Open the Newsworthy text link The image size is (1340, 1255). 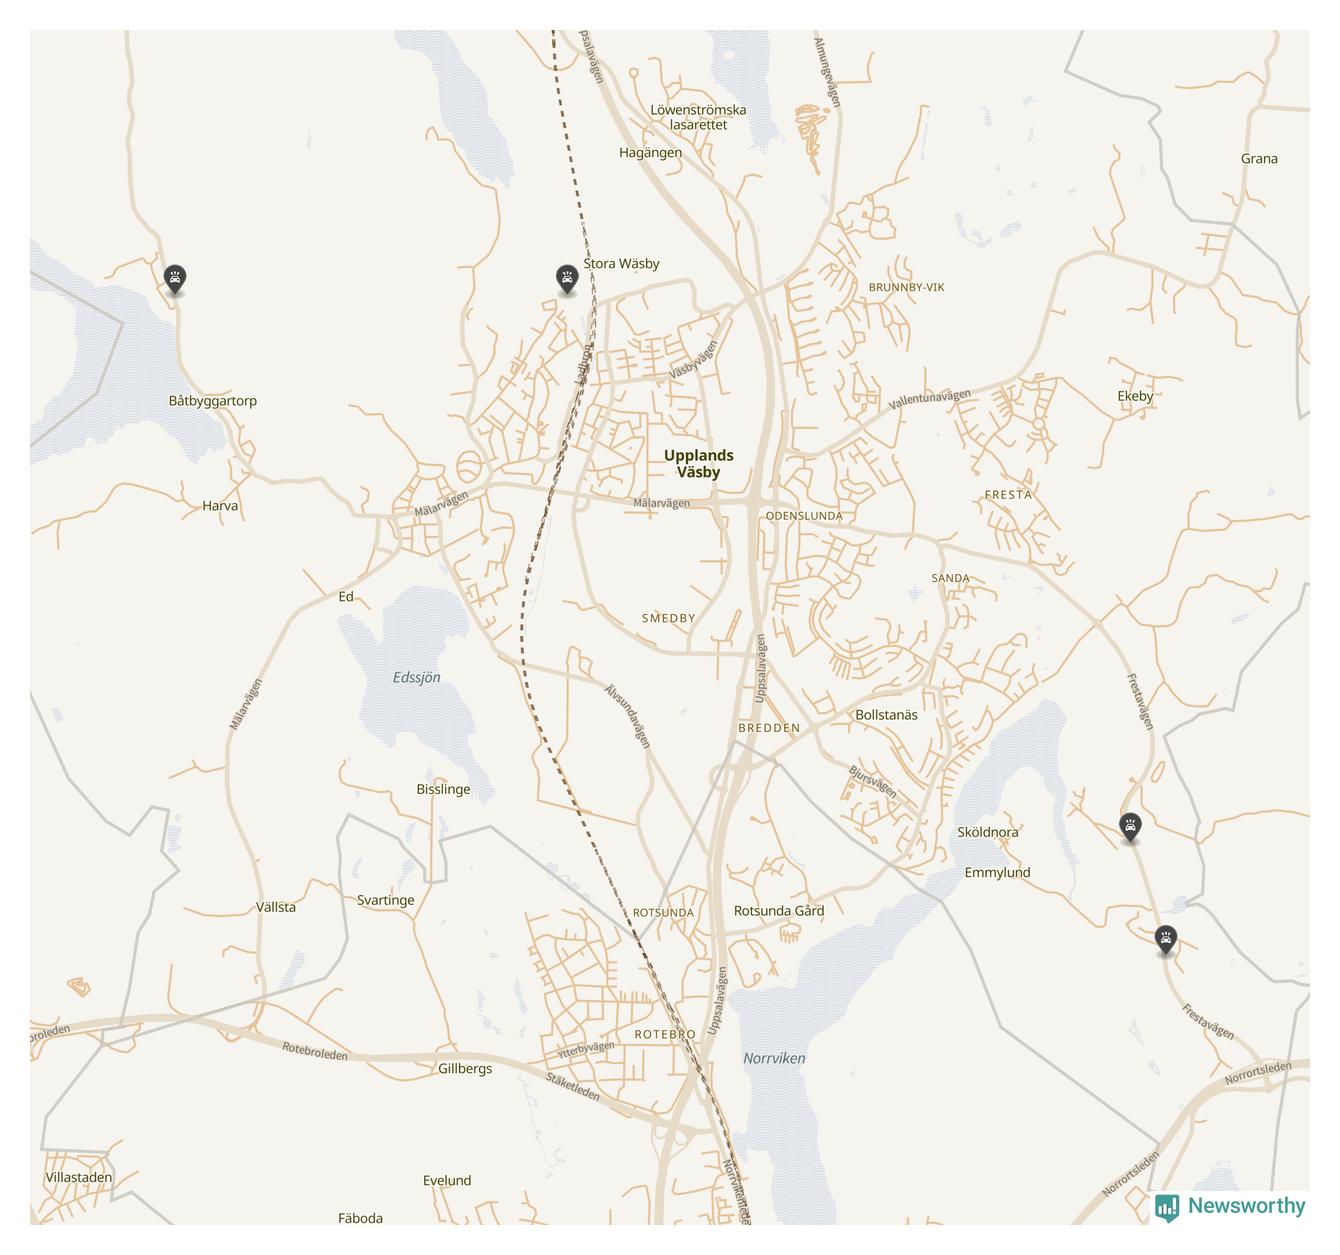1246,1206
